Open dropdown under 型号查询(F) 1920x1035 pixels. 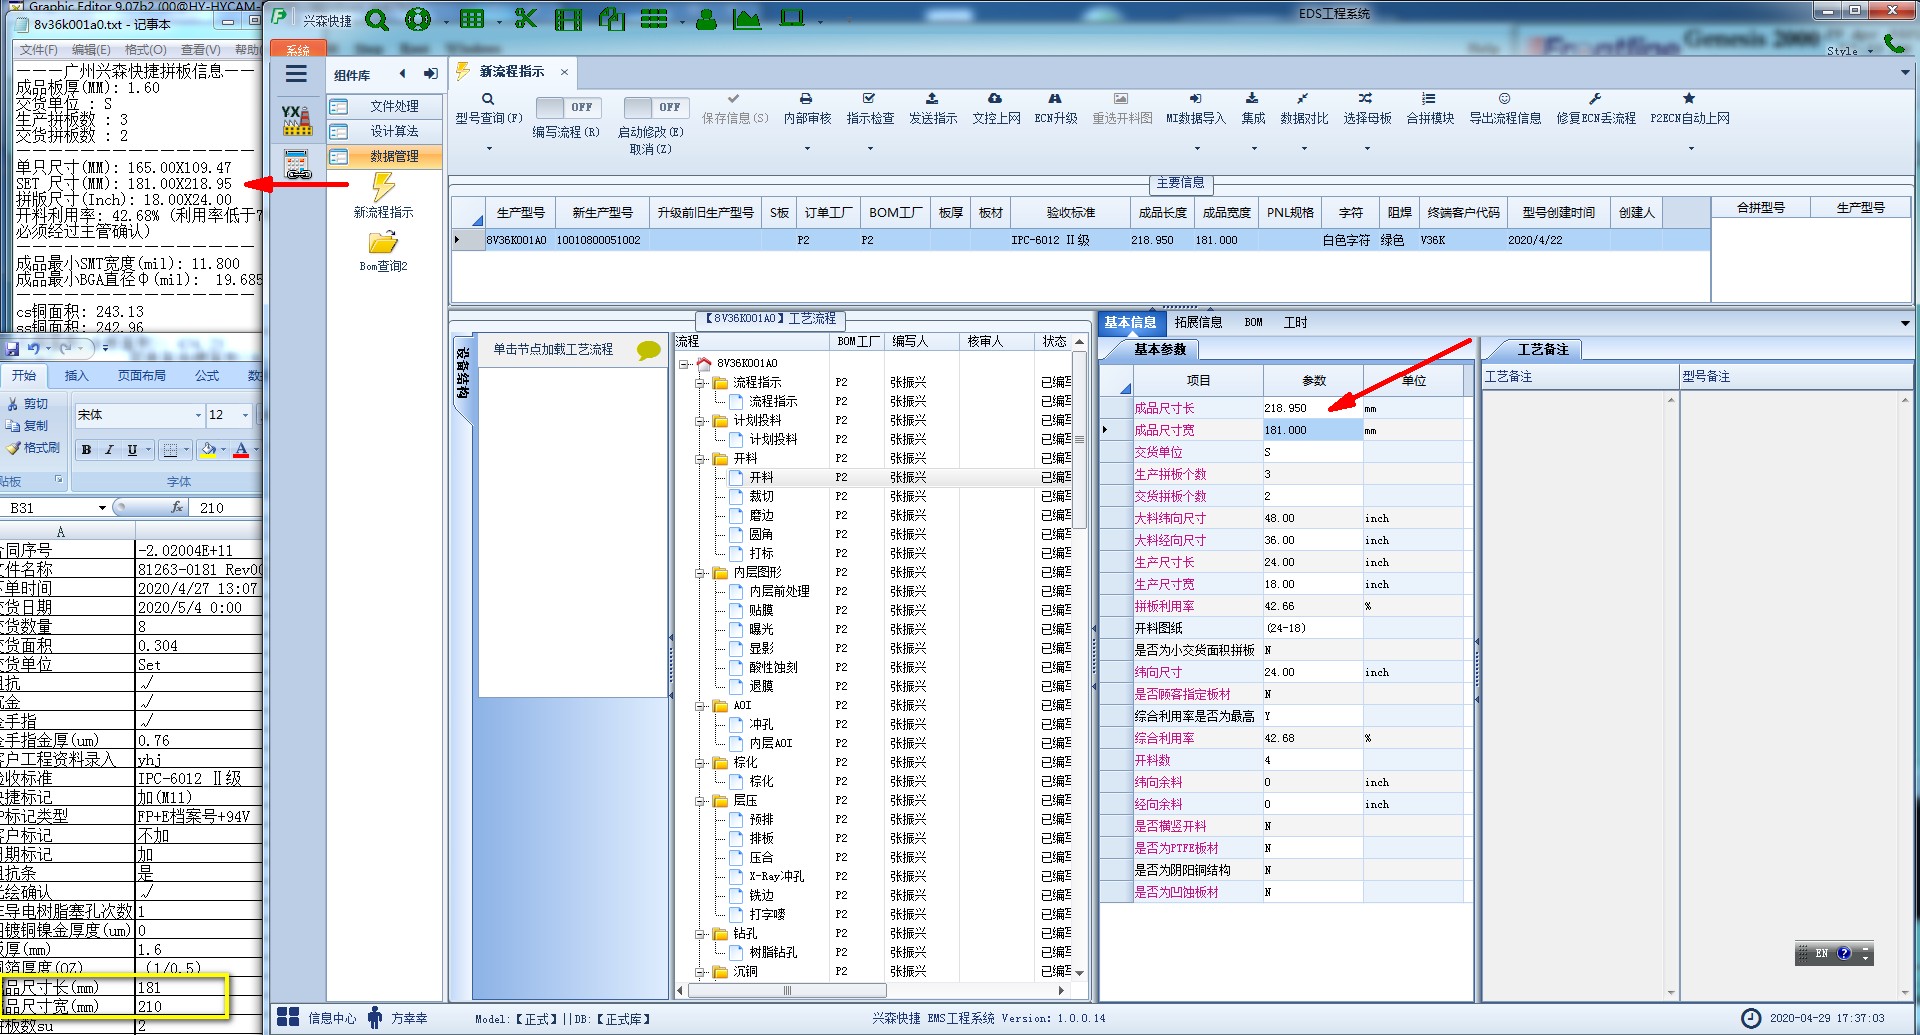tap(489, 149)
